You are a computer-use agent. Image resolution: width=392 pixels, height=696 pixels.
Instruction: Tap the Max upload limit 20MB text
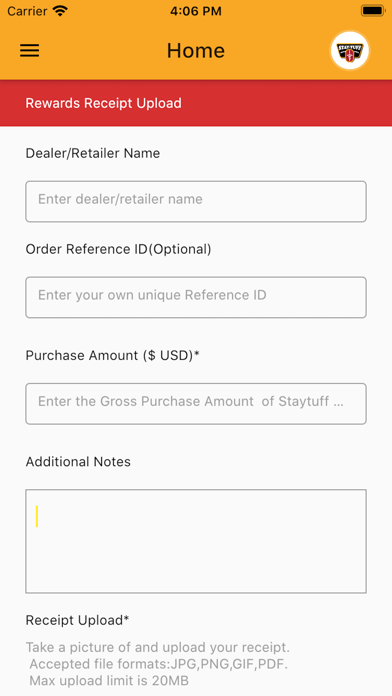click(109, 680)
